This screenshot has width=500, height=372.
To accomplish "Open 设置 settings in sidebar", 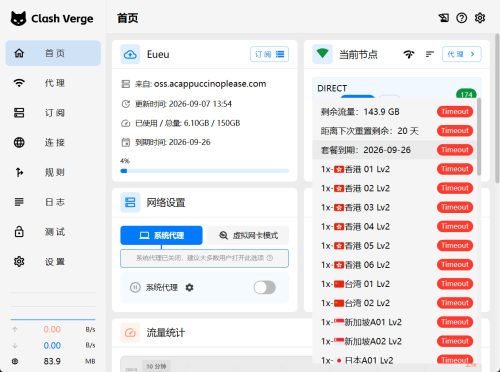I will coord(53,261).
